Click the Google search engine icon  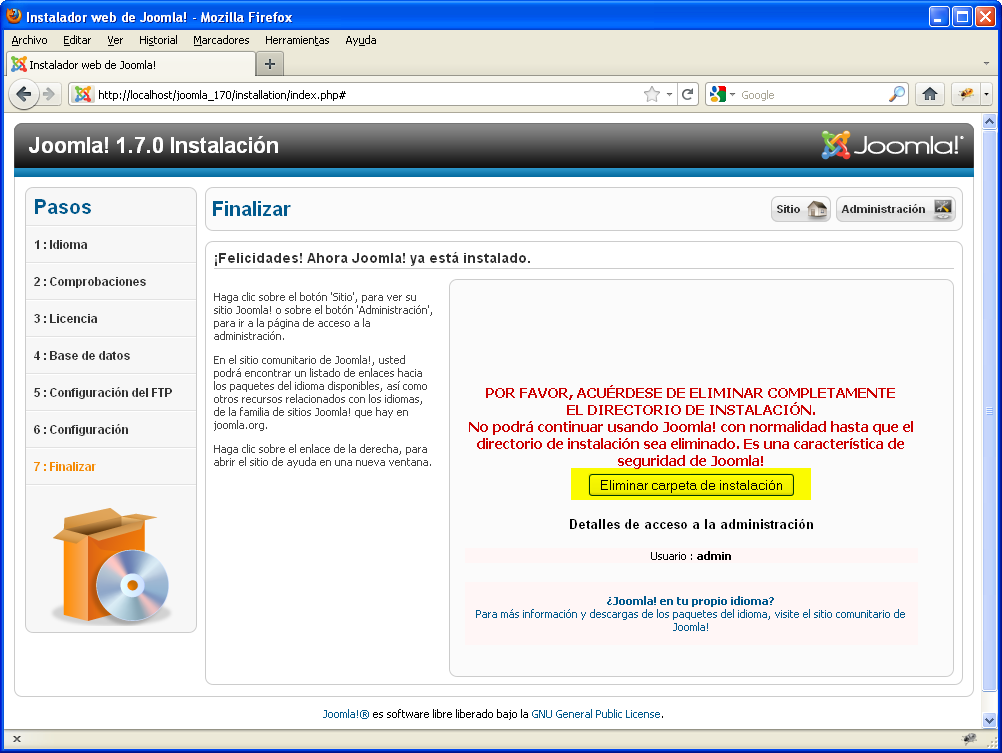(718, 95)
